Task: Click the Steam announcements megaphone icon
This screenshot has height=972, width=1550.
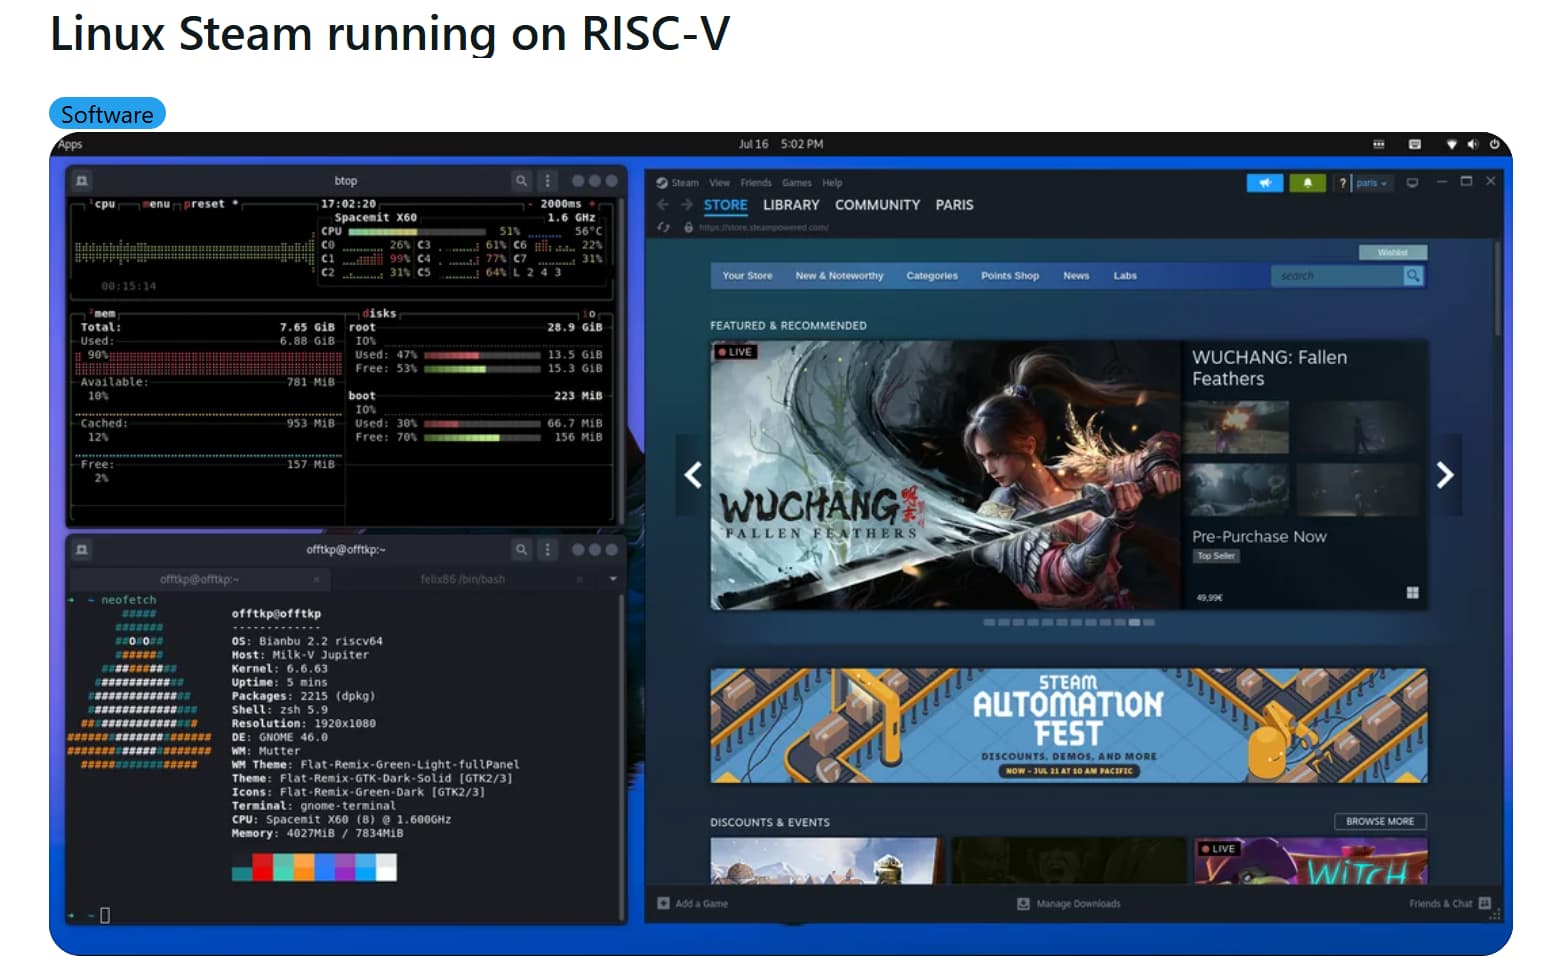Action: pos(1264,183)
